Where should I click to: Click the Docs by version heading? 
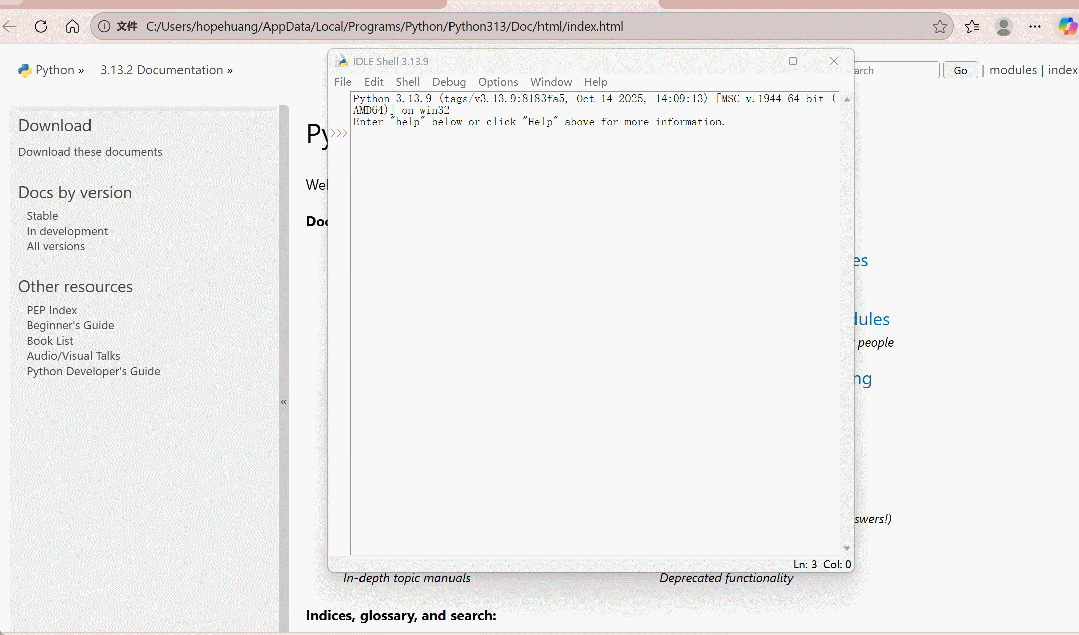75,193
